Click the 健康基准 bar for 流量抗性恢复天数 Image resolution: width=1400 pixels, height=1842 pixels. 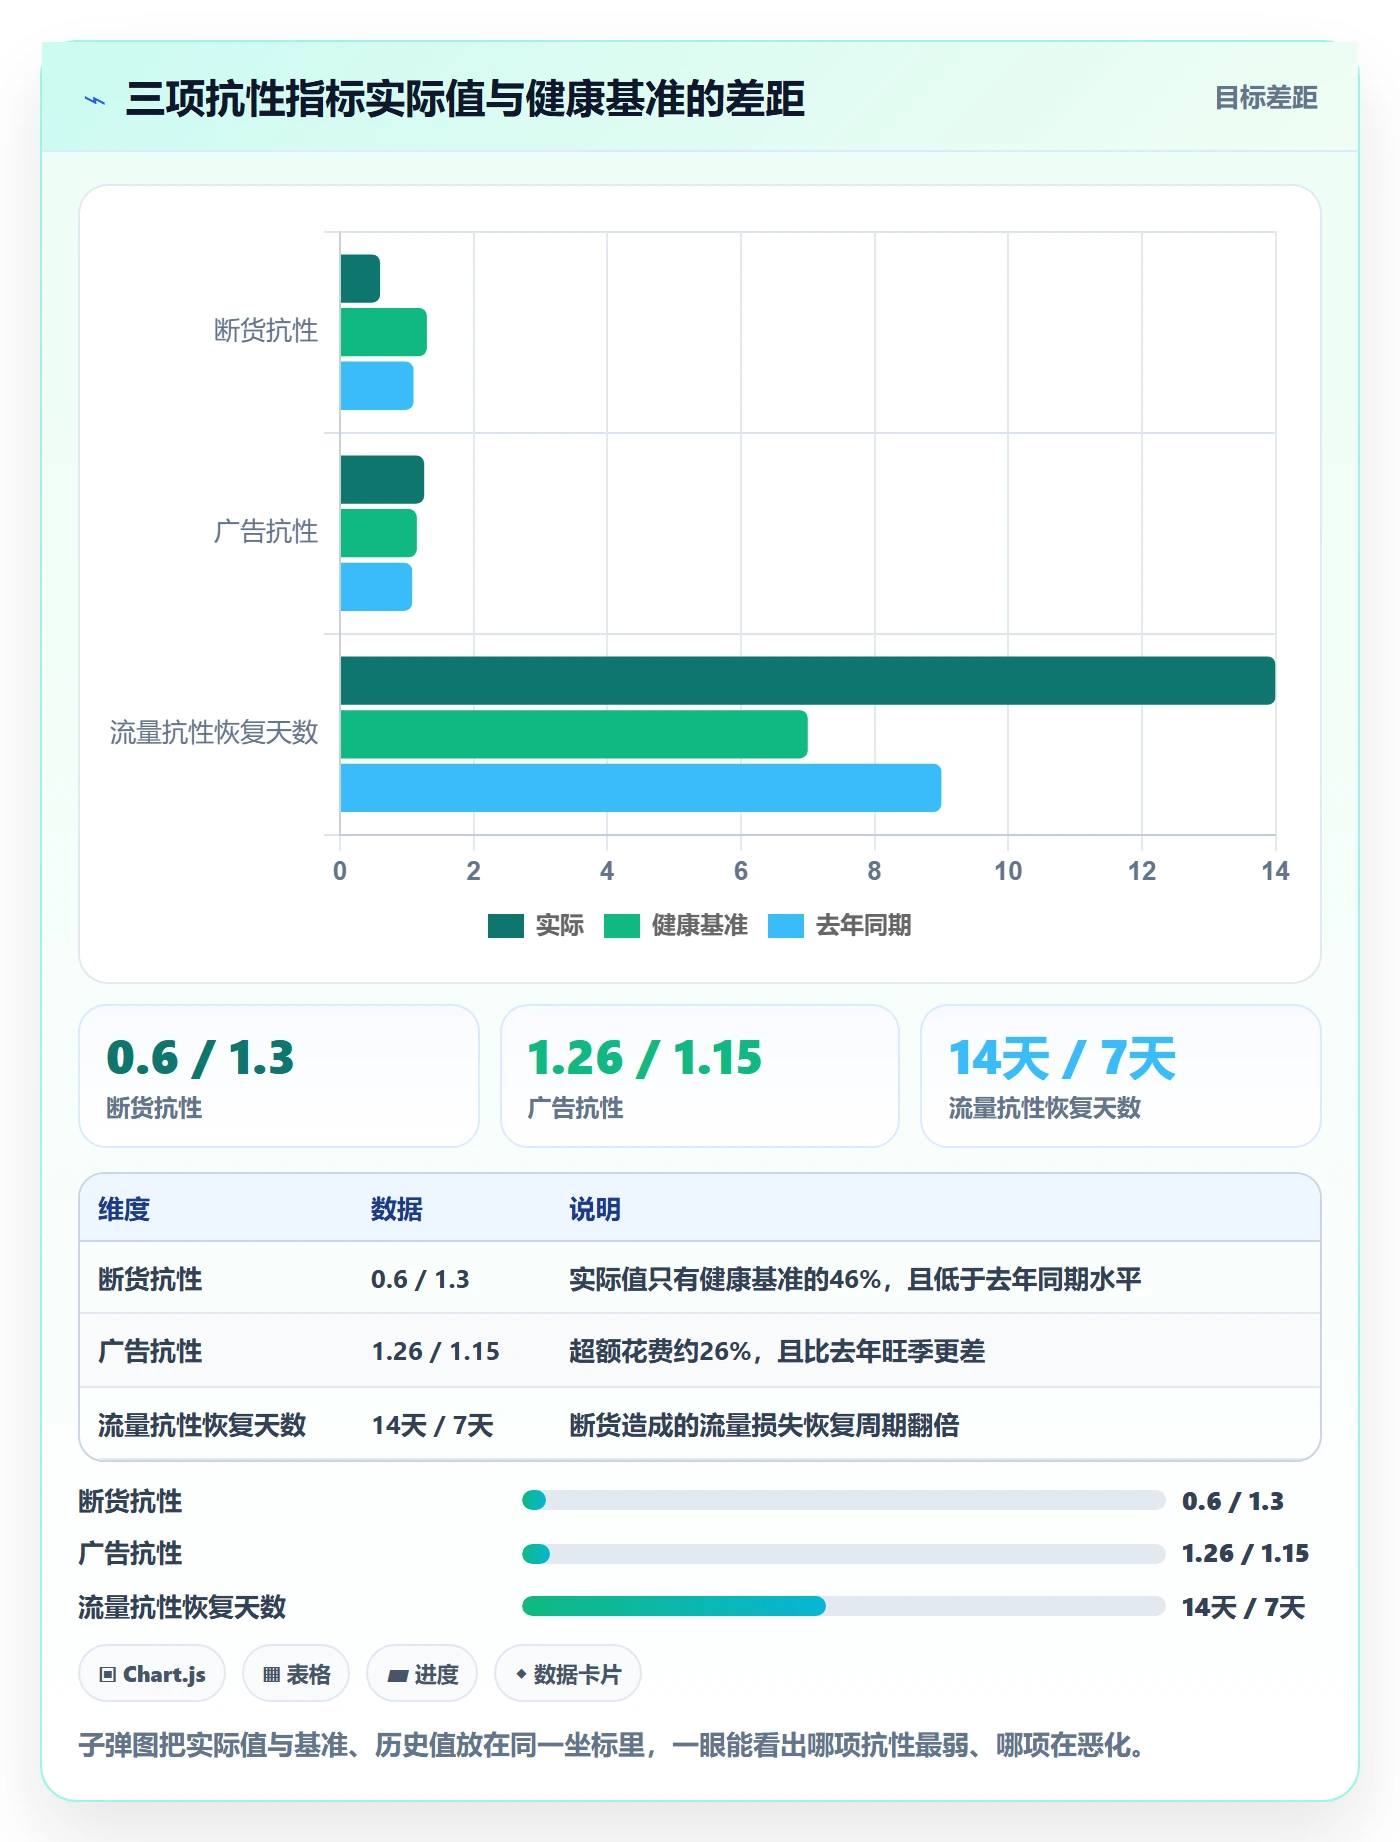(574, 734)
